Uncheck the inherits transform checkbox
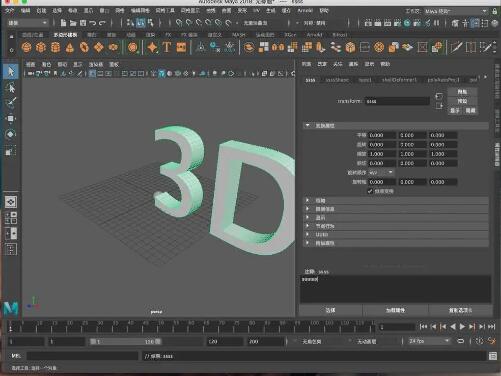Viewport: 501px width, 376px height. pos(370,191)
